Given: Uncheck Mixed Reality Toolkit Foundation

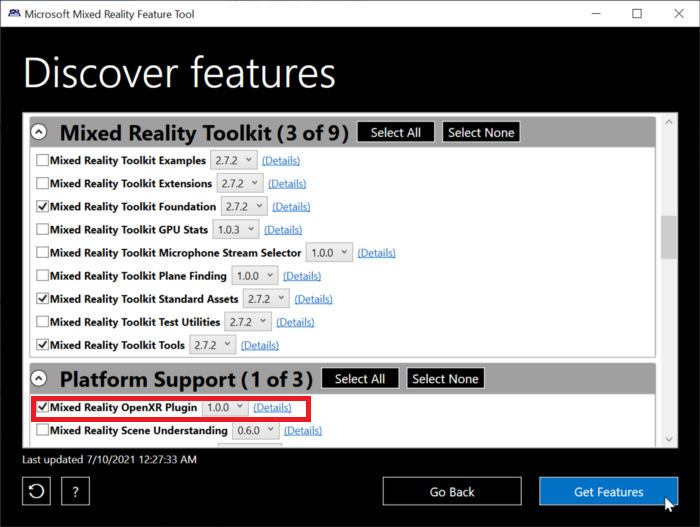Looking at the screenshot, I should (42, 206).
